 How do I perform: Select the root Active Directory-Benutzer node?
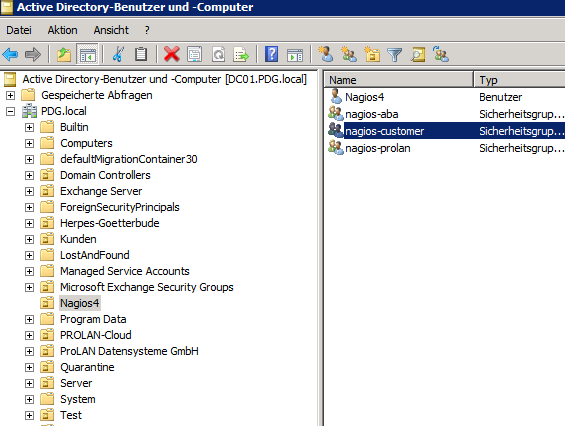click(165, 79)
